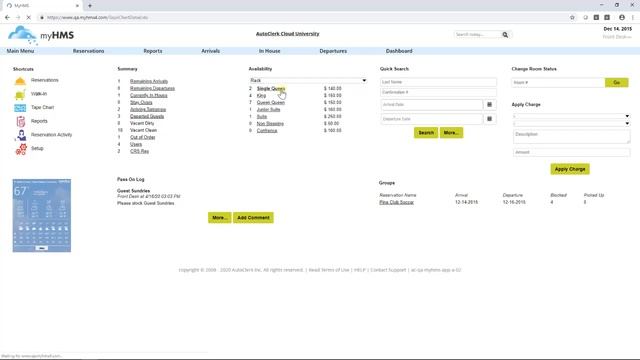Open the Walk-In shortcut cart icon
The height and width of the screenshot is (360, 640).
(x=20, y=94)
